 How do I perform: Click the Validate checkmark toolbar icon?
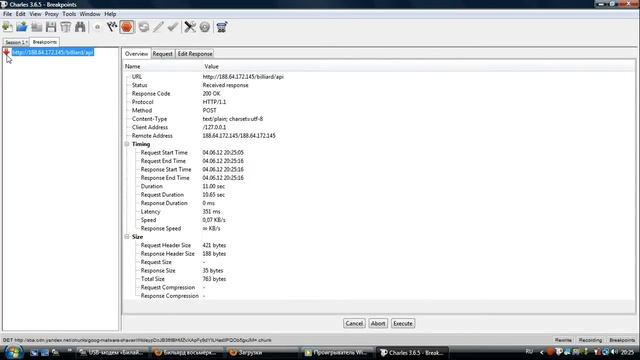[x=173, y=27]
